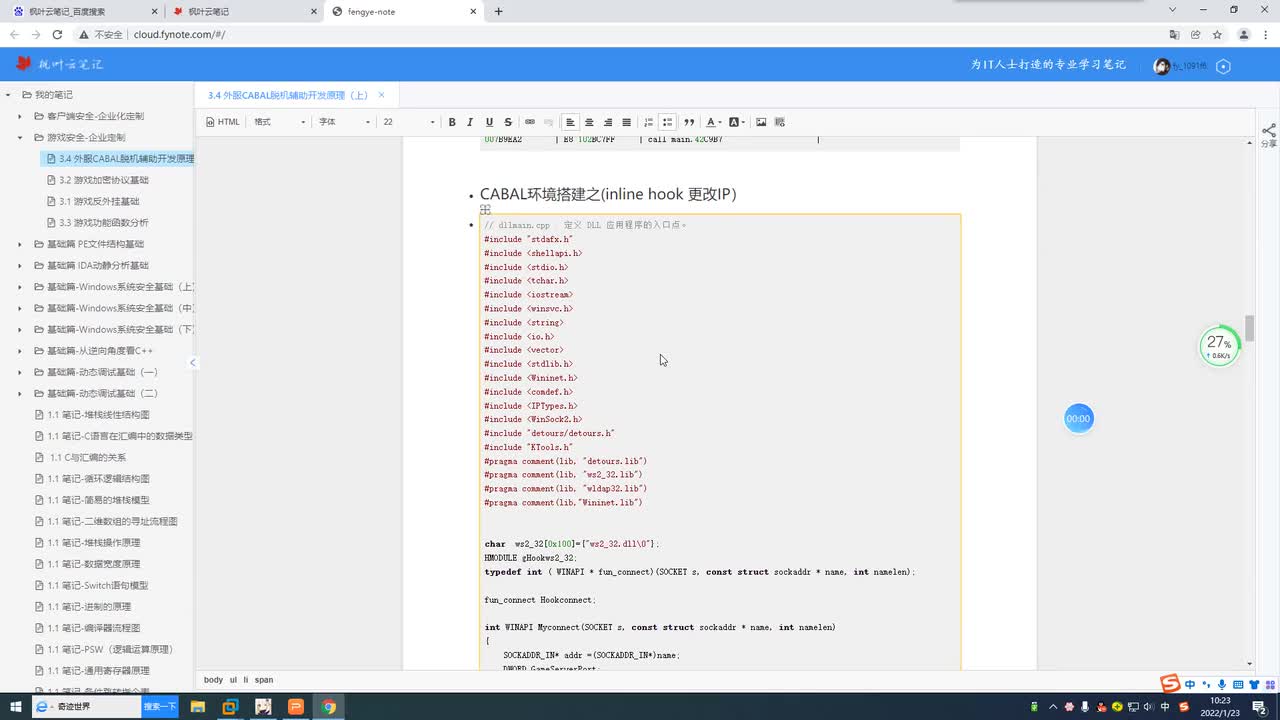
Task: Click the translate page icon
Action: coord(1174,34)
